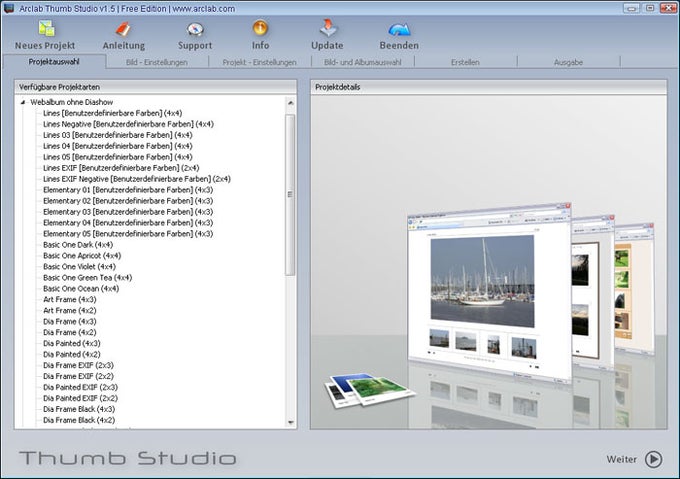Select Basic One Green Tea (4x4)

click(x=88, y=278)
